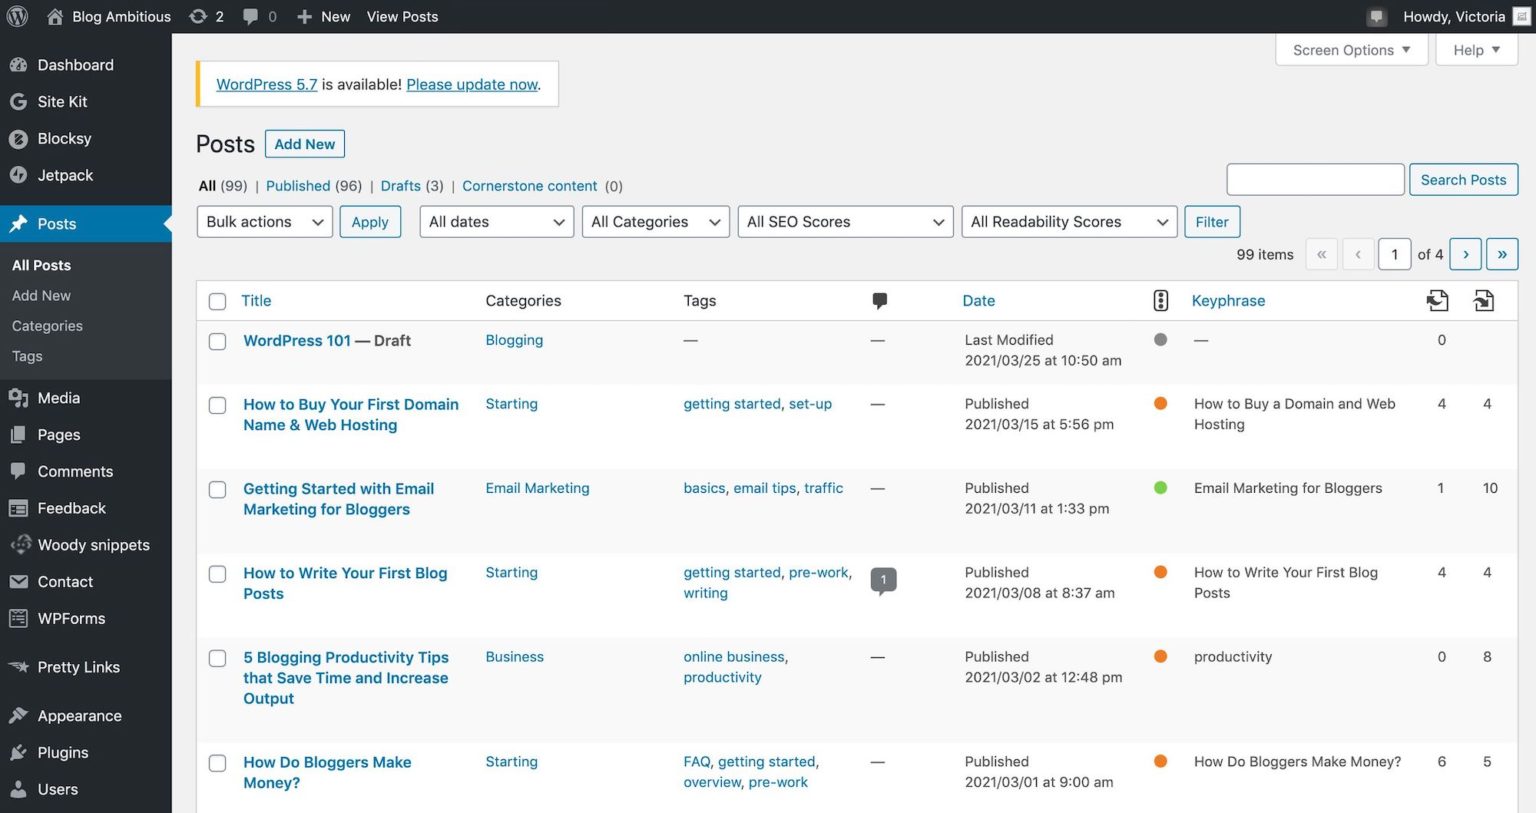Open the Site Kit sidebar menu icon

pos(20,101)
